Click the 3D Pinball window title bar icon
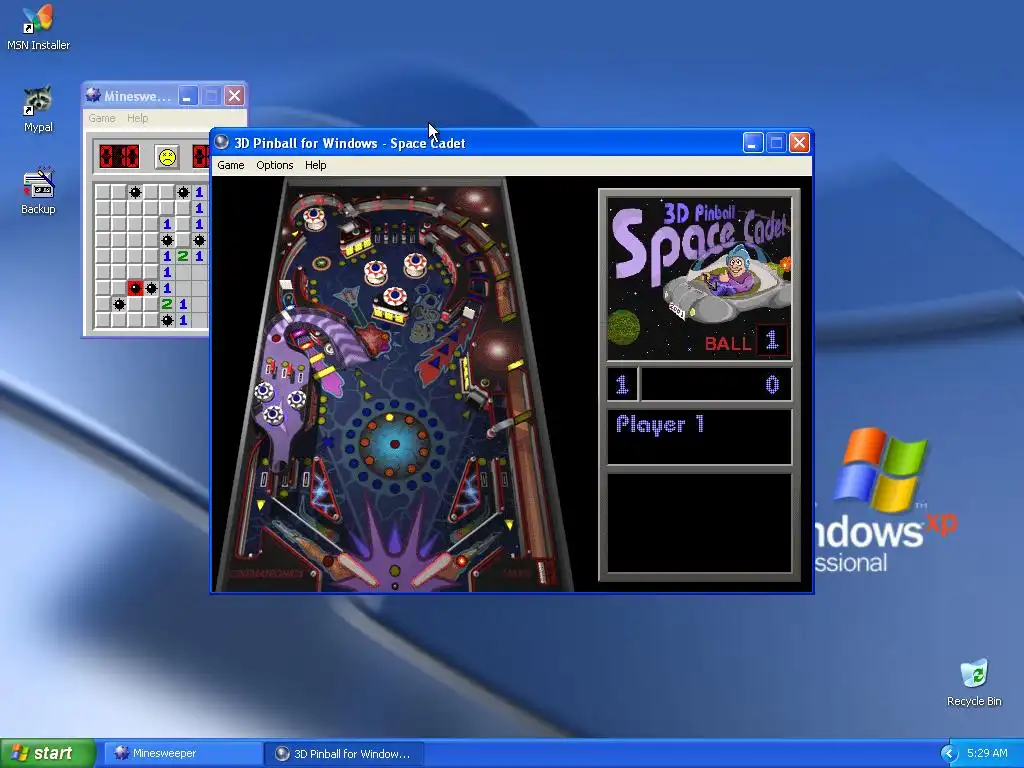 tap(222, 142)
